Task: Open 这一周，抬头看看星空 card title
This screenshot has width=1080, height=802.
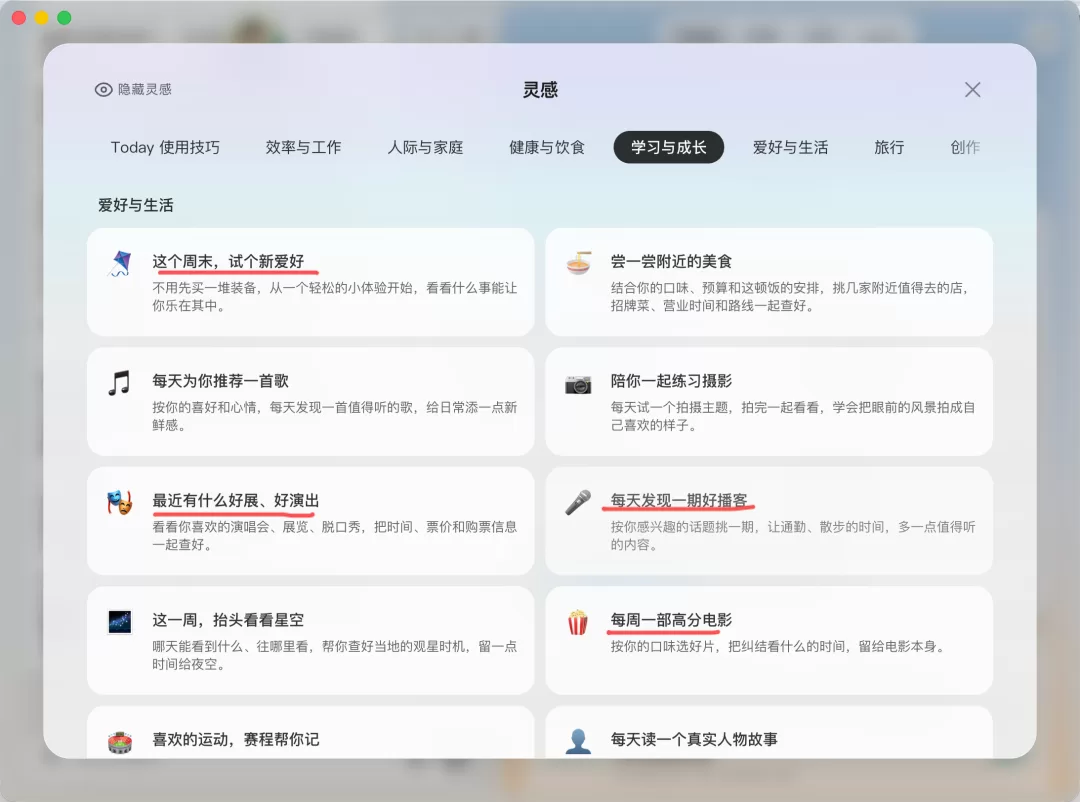Action: (228, 620)
